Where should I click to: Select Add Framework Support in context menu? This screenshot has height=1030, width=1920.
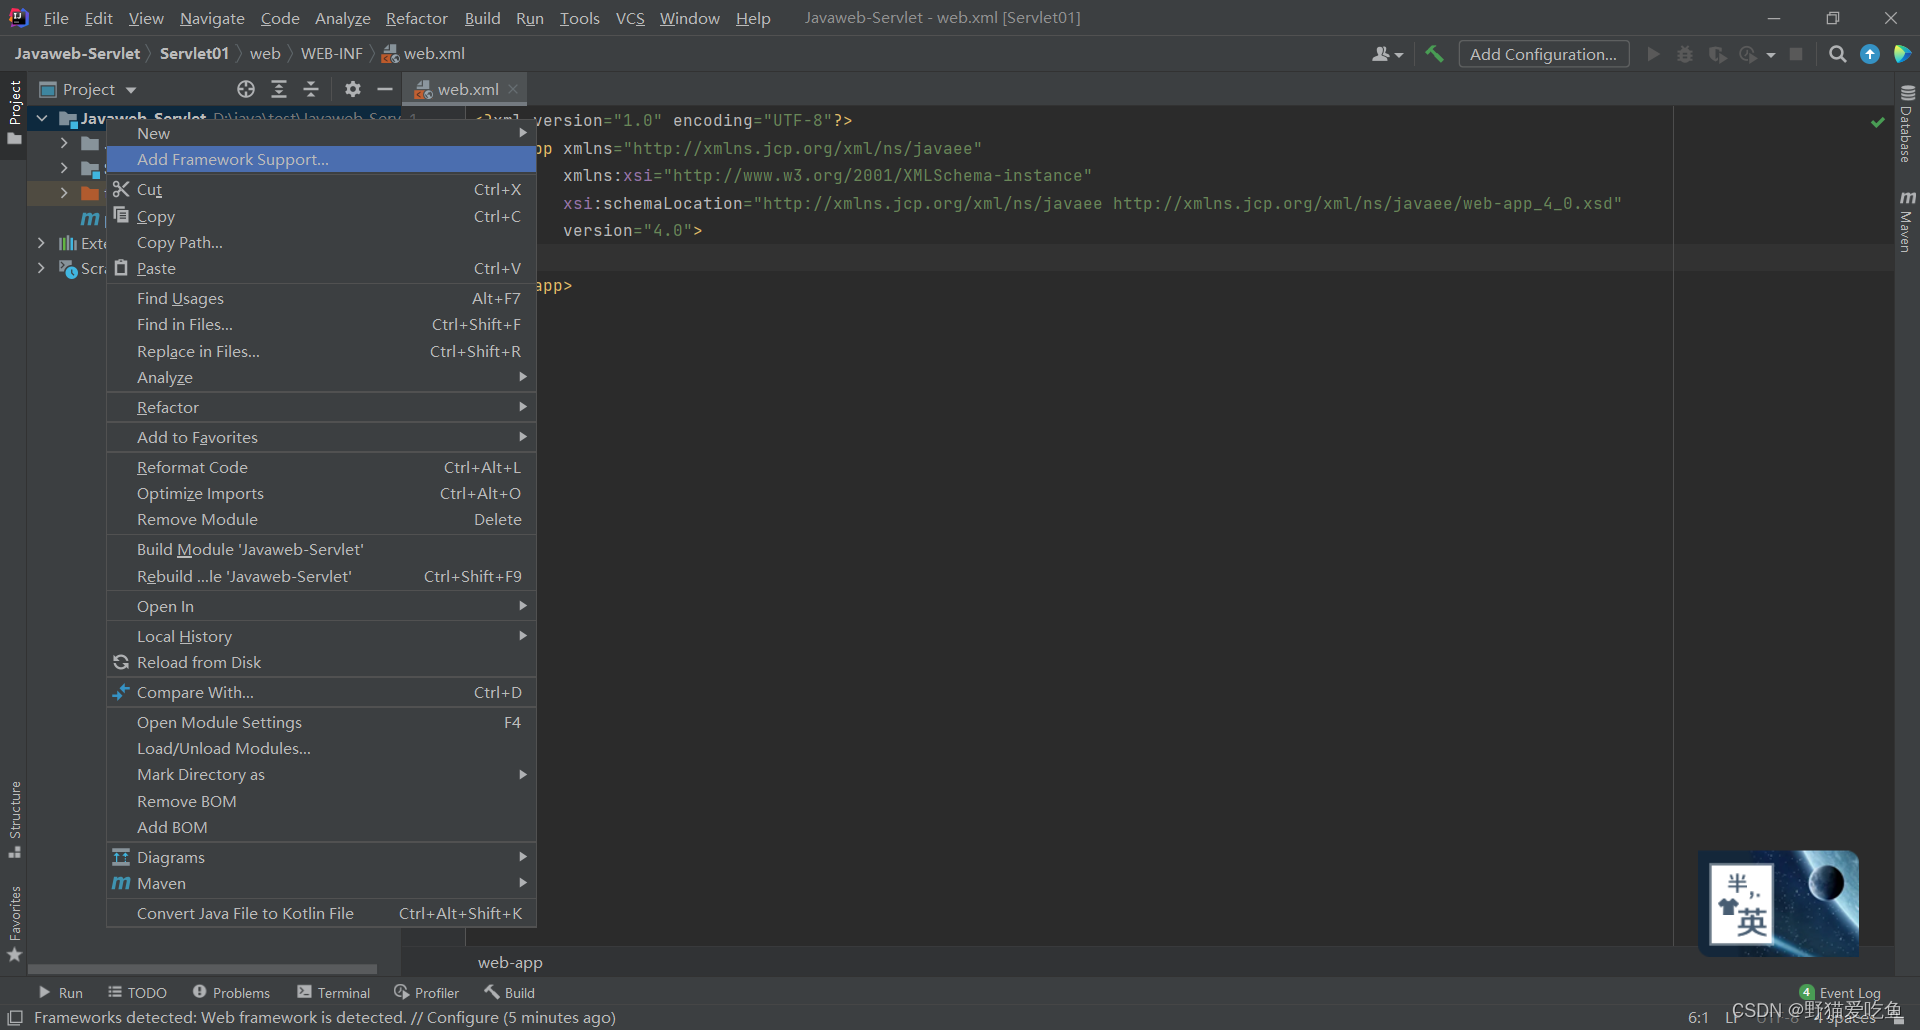tap(321, 159)
